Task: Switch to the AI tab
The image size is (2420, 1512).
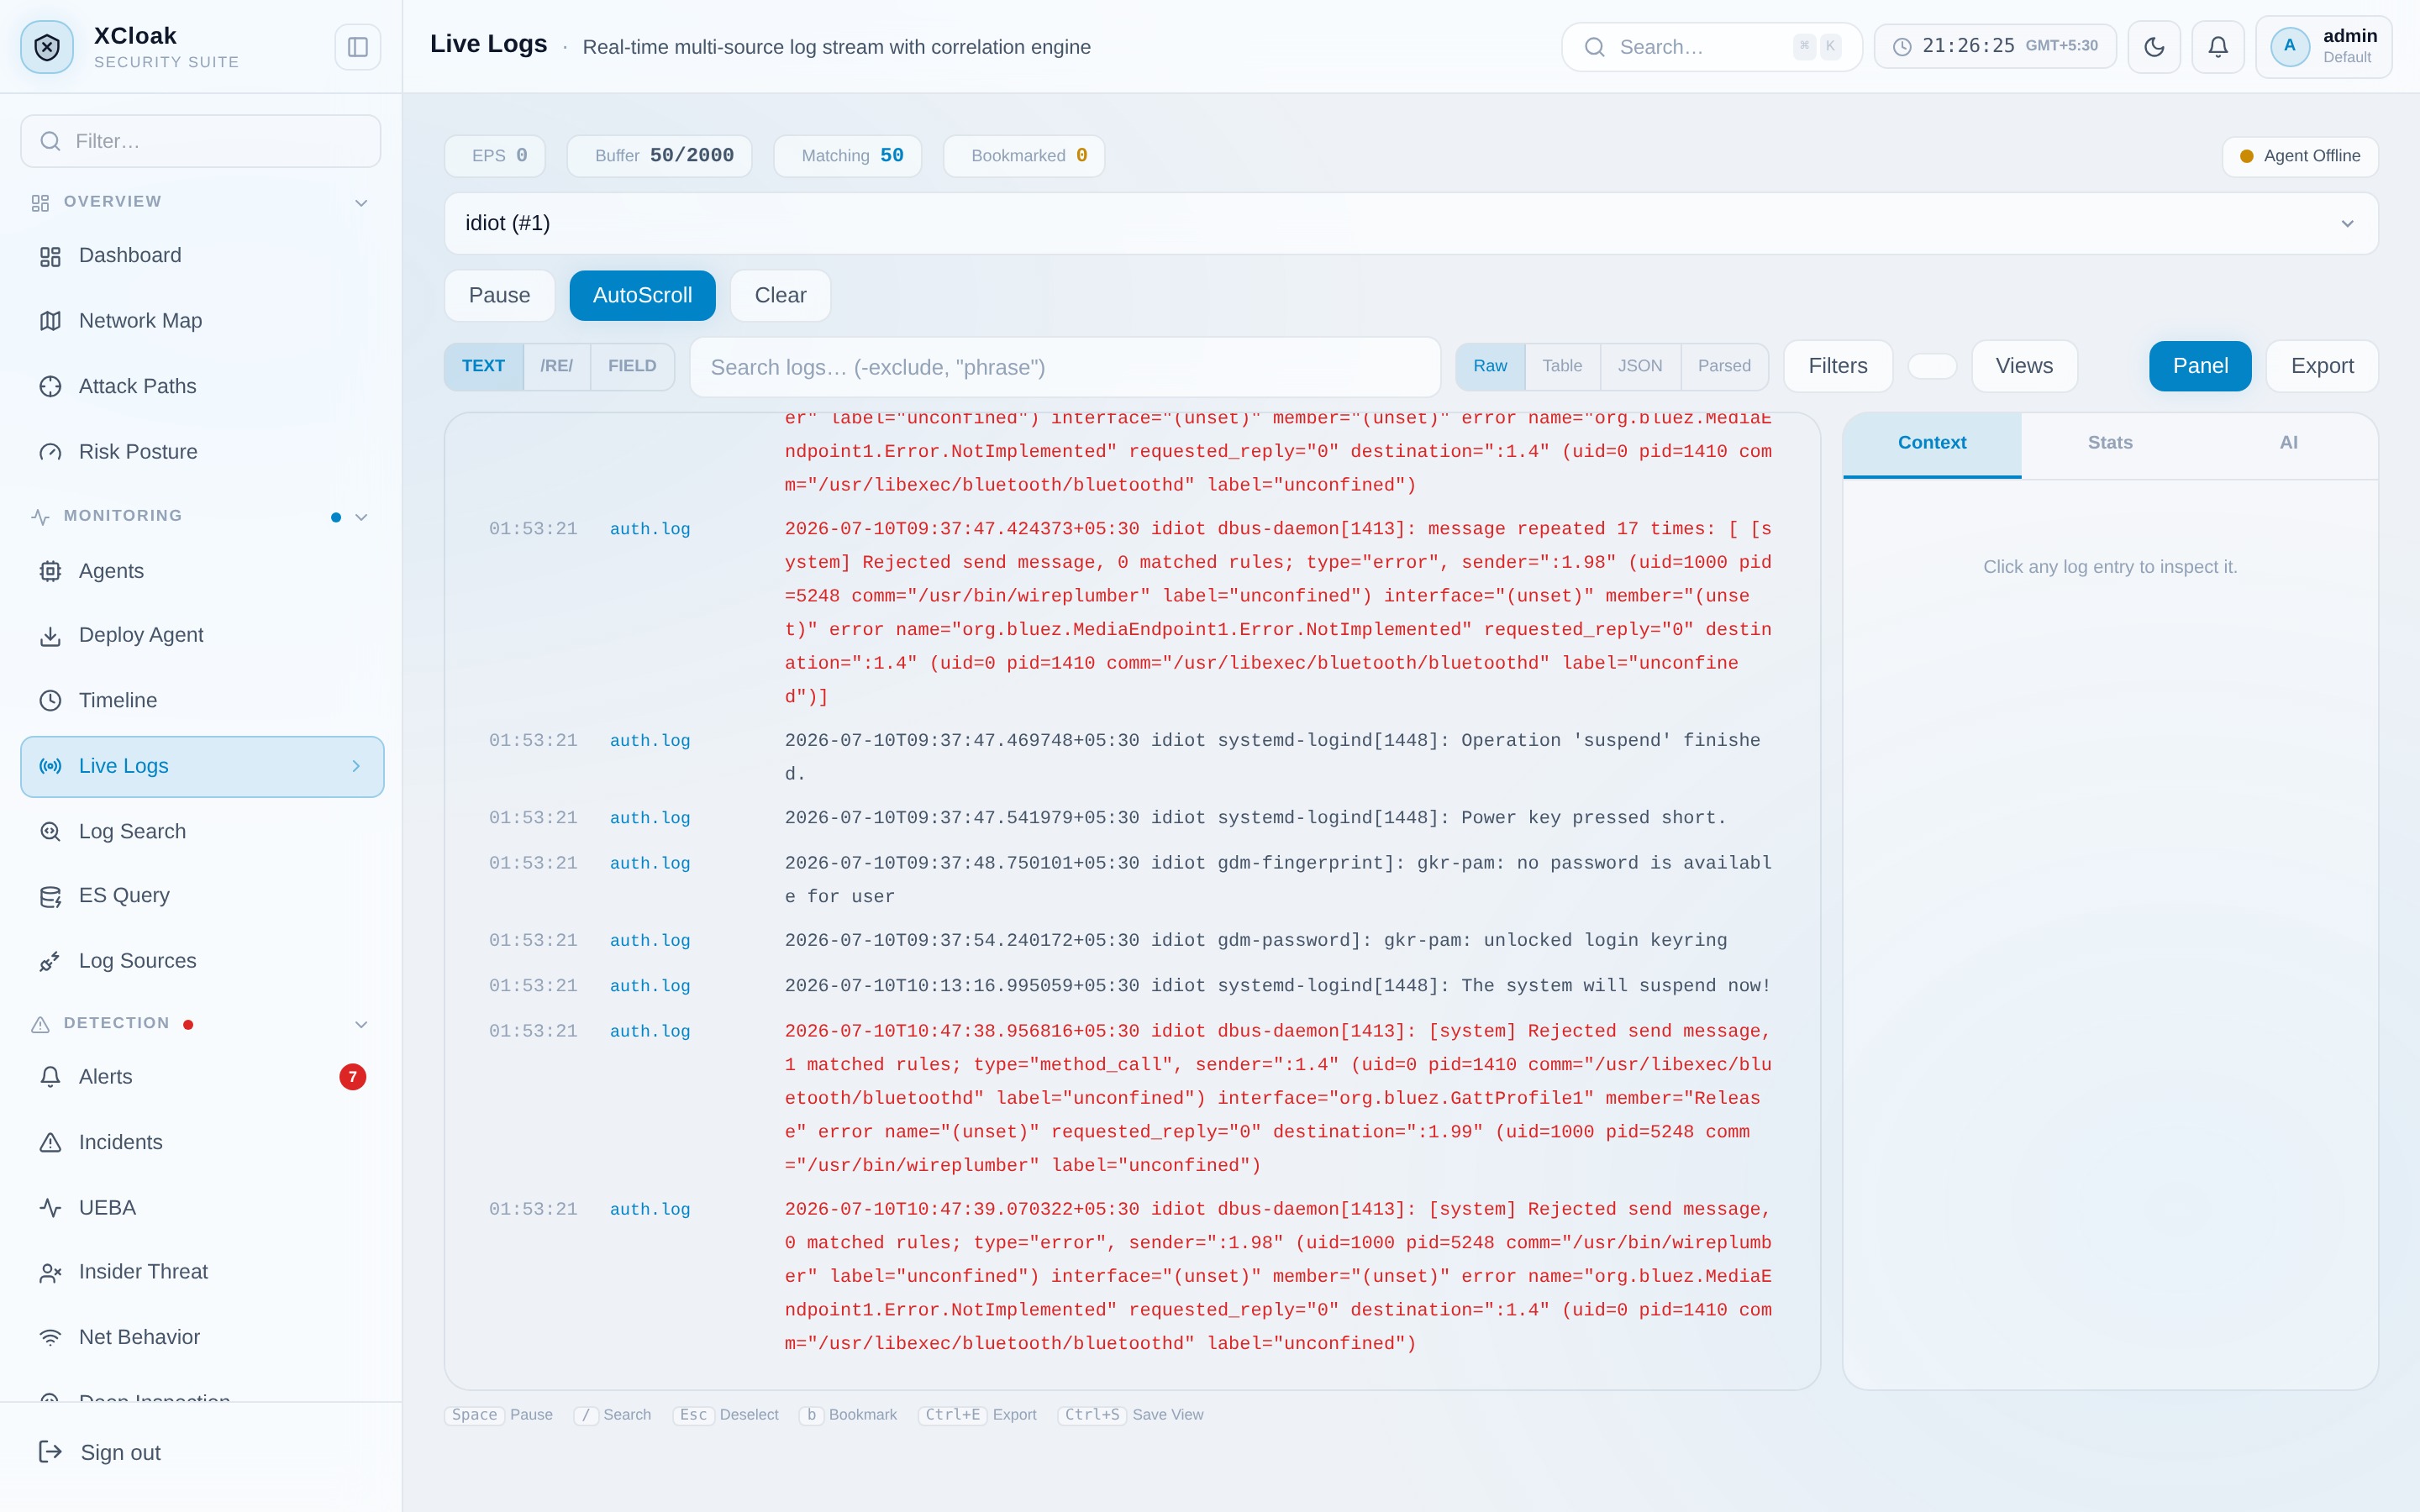Action: (x=2287, y=444)
